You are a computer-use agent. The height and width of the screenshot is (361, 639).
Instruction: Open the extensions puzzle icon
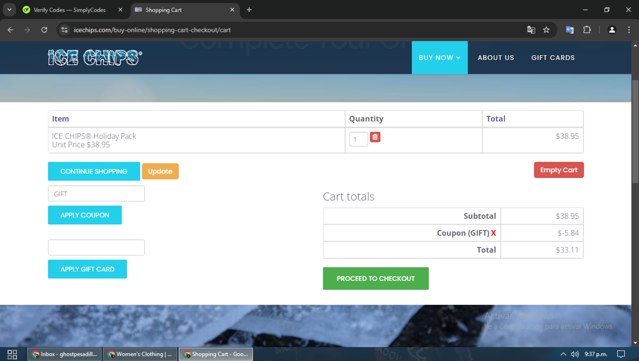pyautogui.click(x=587, y=30)
